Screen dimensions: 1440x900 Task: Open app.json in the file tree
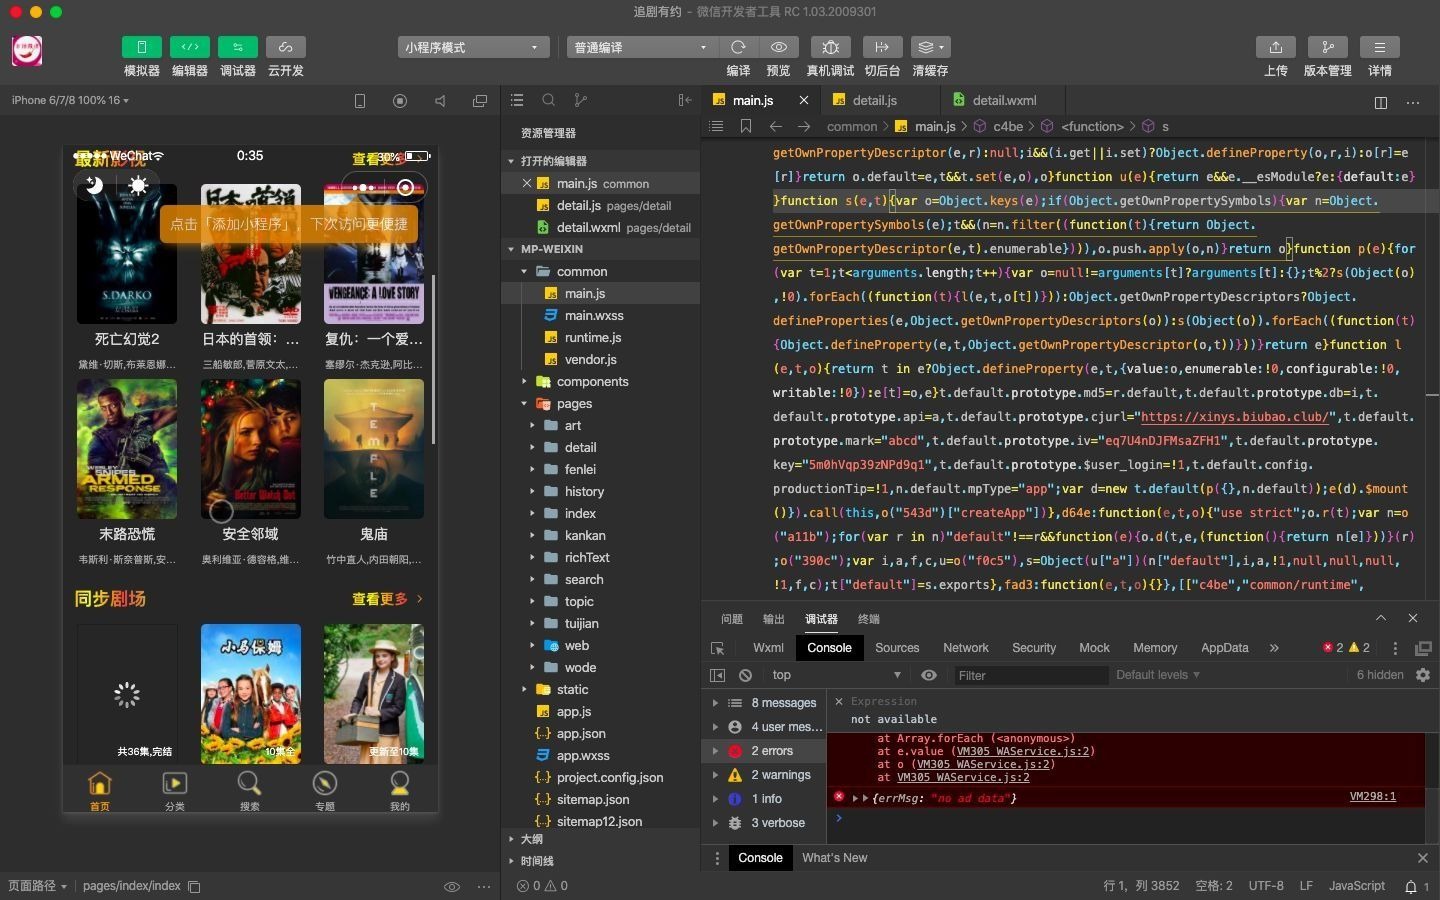600,733
